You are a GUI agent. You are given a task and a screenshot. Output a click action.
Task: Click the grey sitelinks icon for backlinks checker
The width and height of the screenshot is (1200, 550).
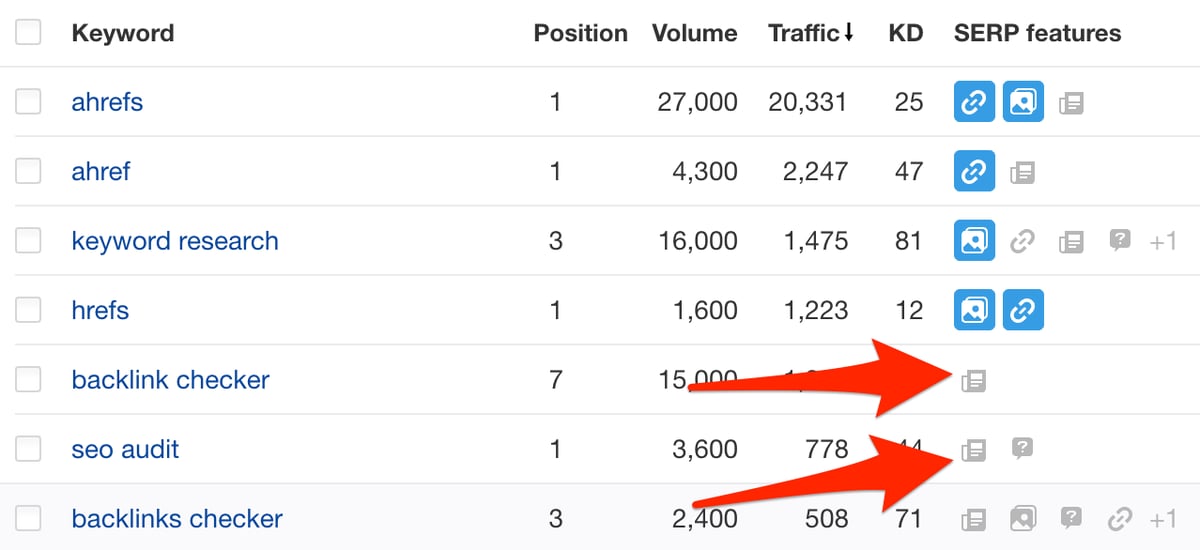[x=1120, y=519]
